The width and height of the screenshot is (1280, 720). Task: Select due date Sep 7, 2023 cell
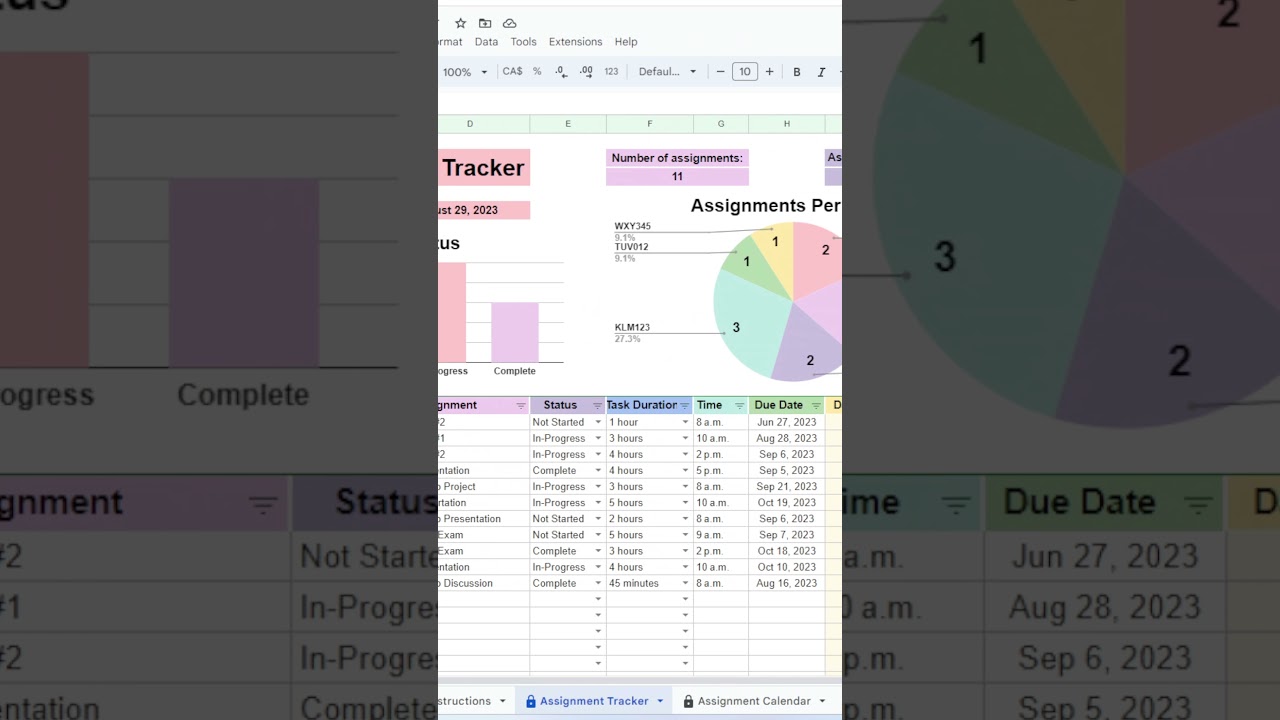tap(787, 535)
